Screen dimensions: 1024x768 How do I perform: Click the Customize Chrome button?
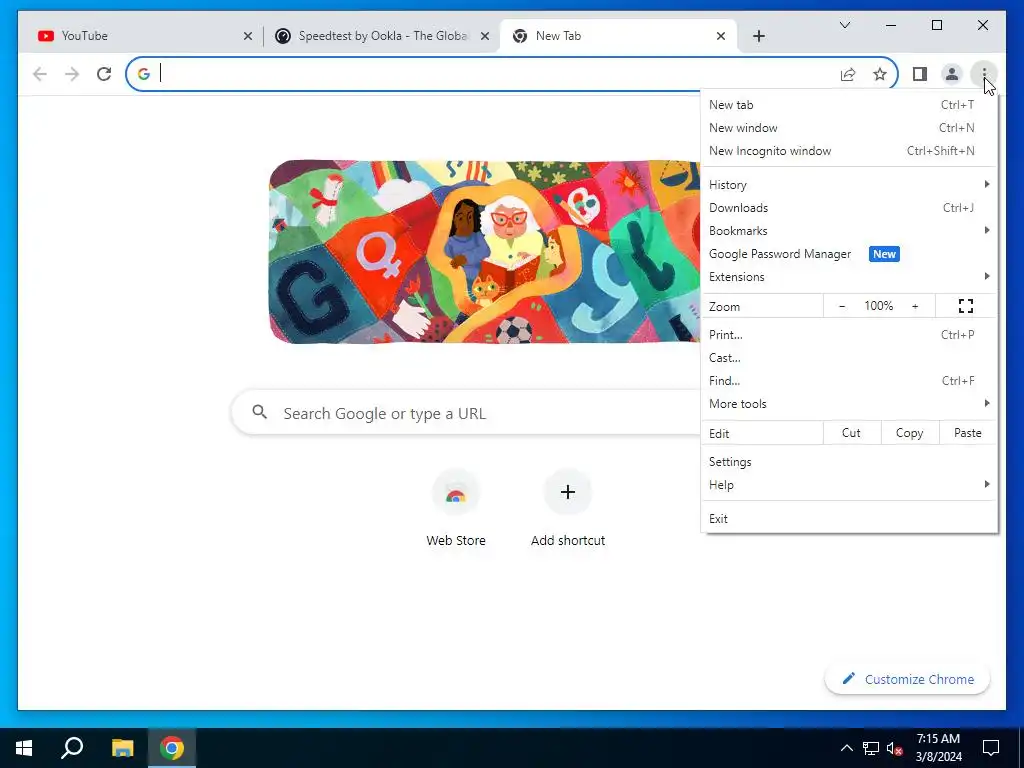click(908, 679)
